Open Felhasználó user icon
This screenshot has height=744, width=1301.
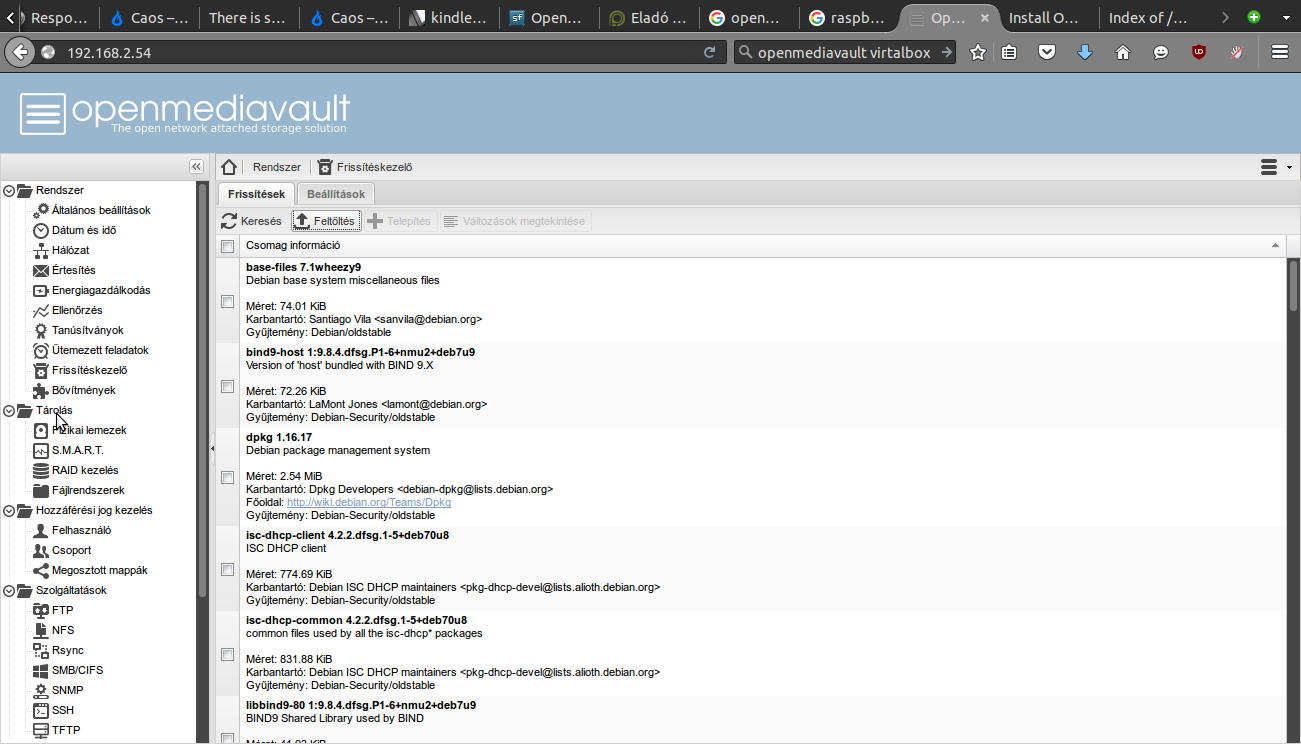coord(41,530)
